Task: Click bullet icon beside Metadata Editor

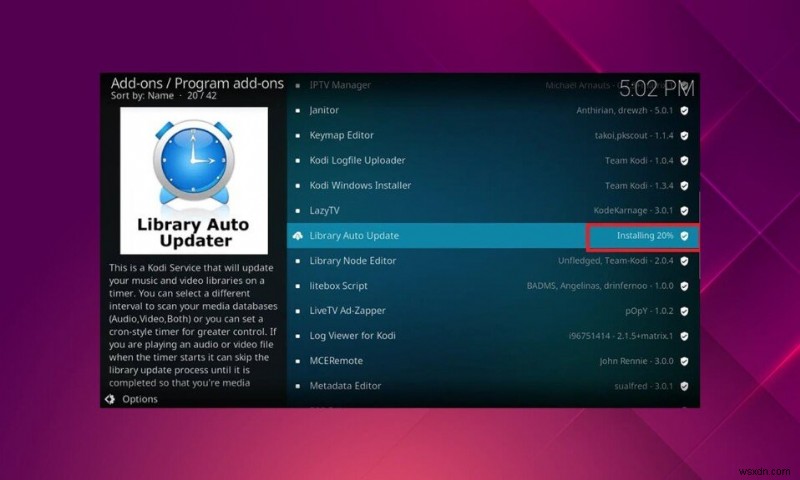Action: 297,386
